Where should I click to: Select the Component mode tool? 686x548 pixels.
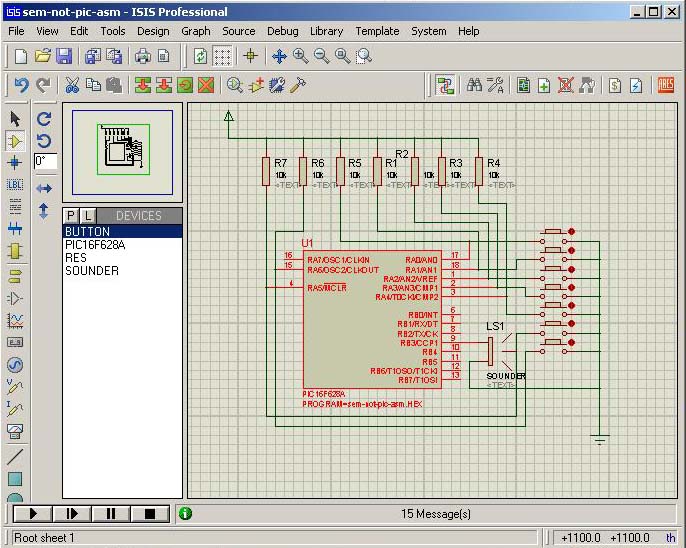[15, 141]
